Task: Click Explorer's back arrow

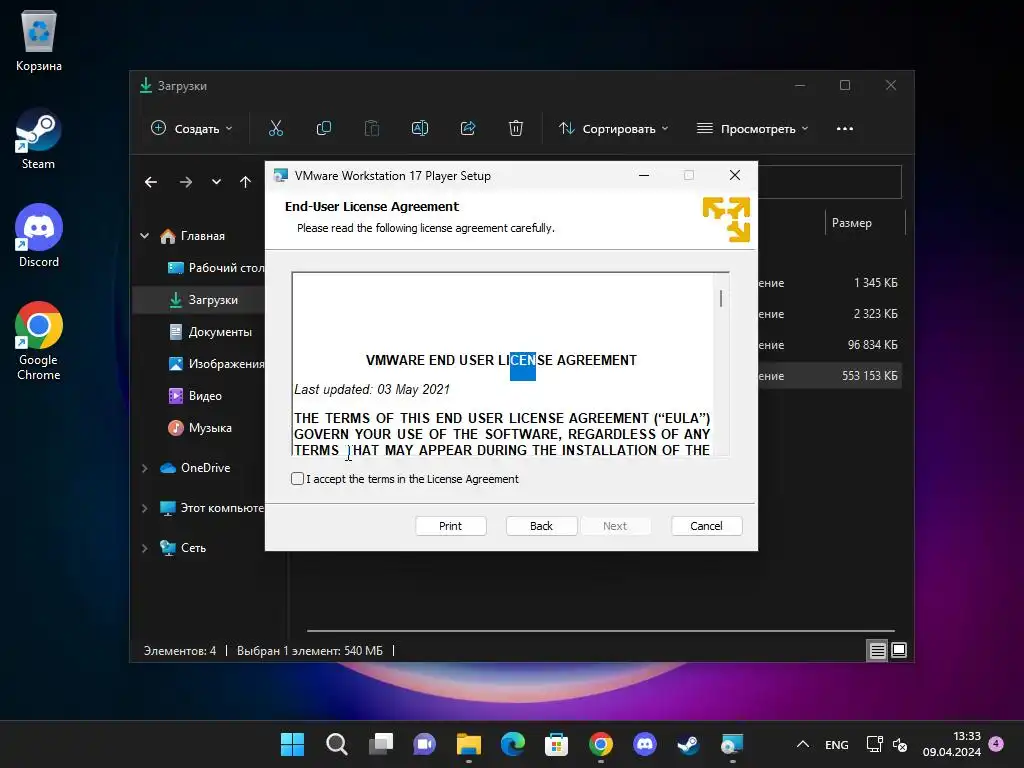Action: click(151, 182)
